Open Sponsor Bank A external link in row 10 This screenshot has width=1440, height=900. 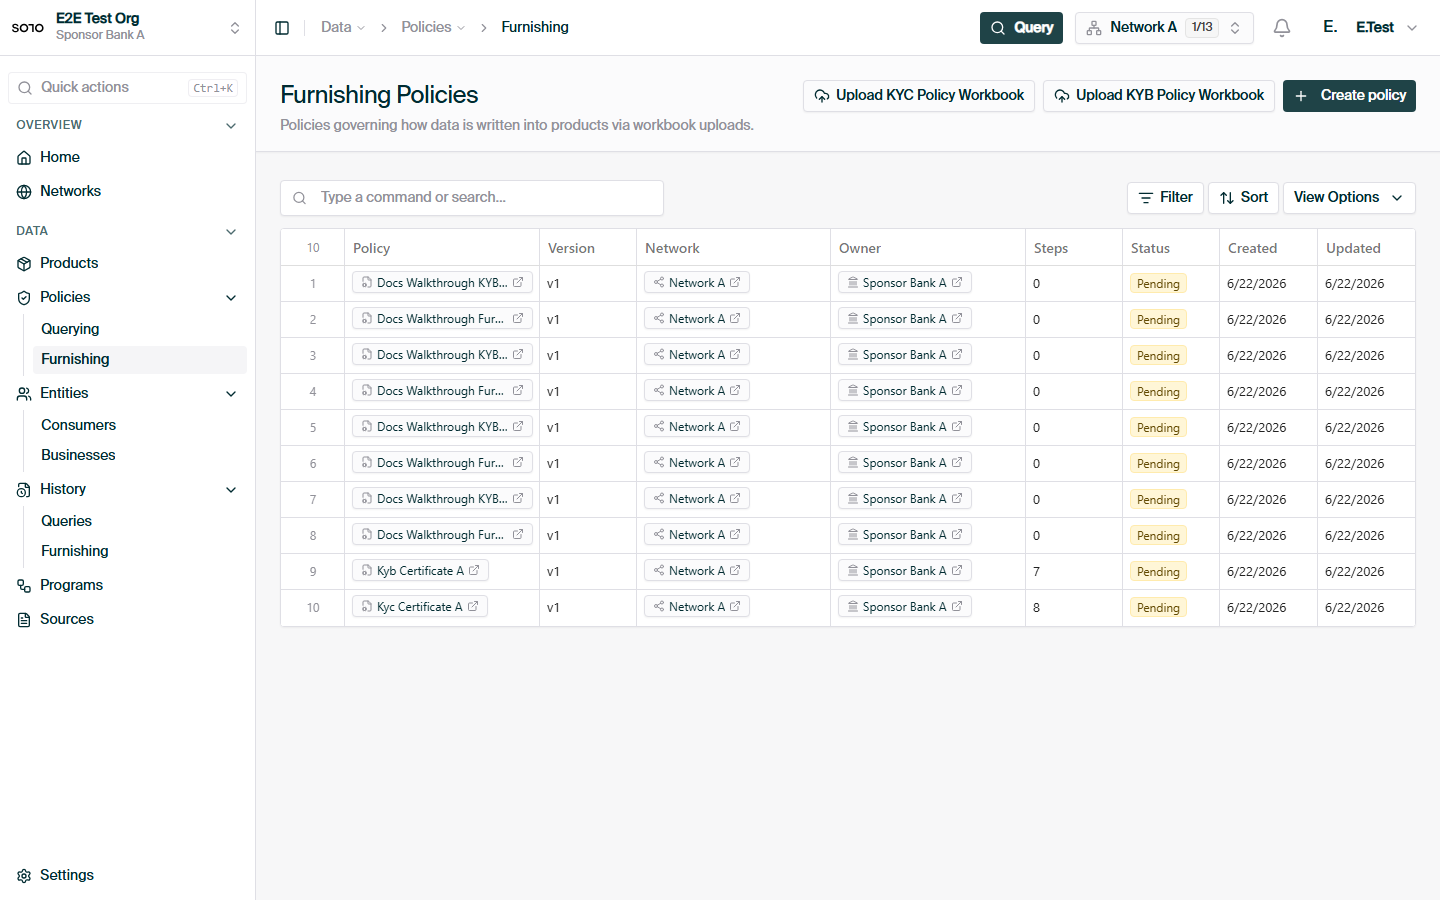(957, 607)
